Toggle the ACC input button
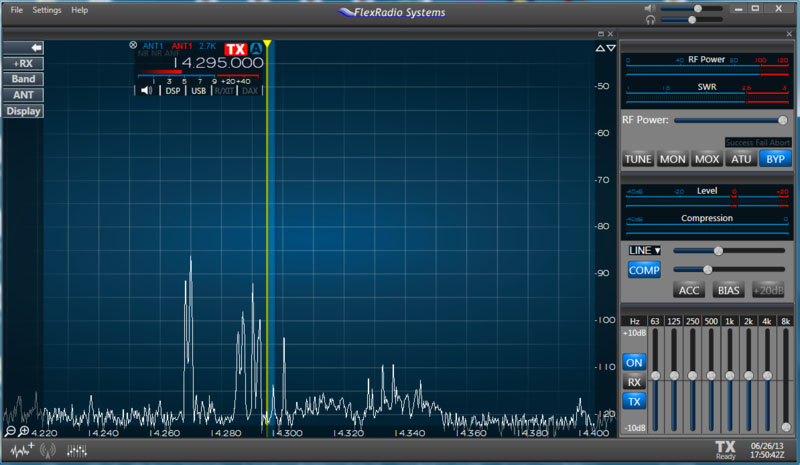This screenshot has height=465, width=800. 689,290
